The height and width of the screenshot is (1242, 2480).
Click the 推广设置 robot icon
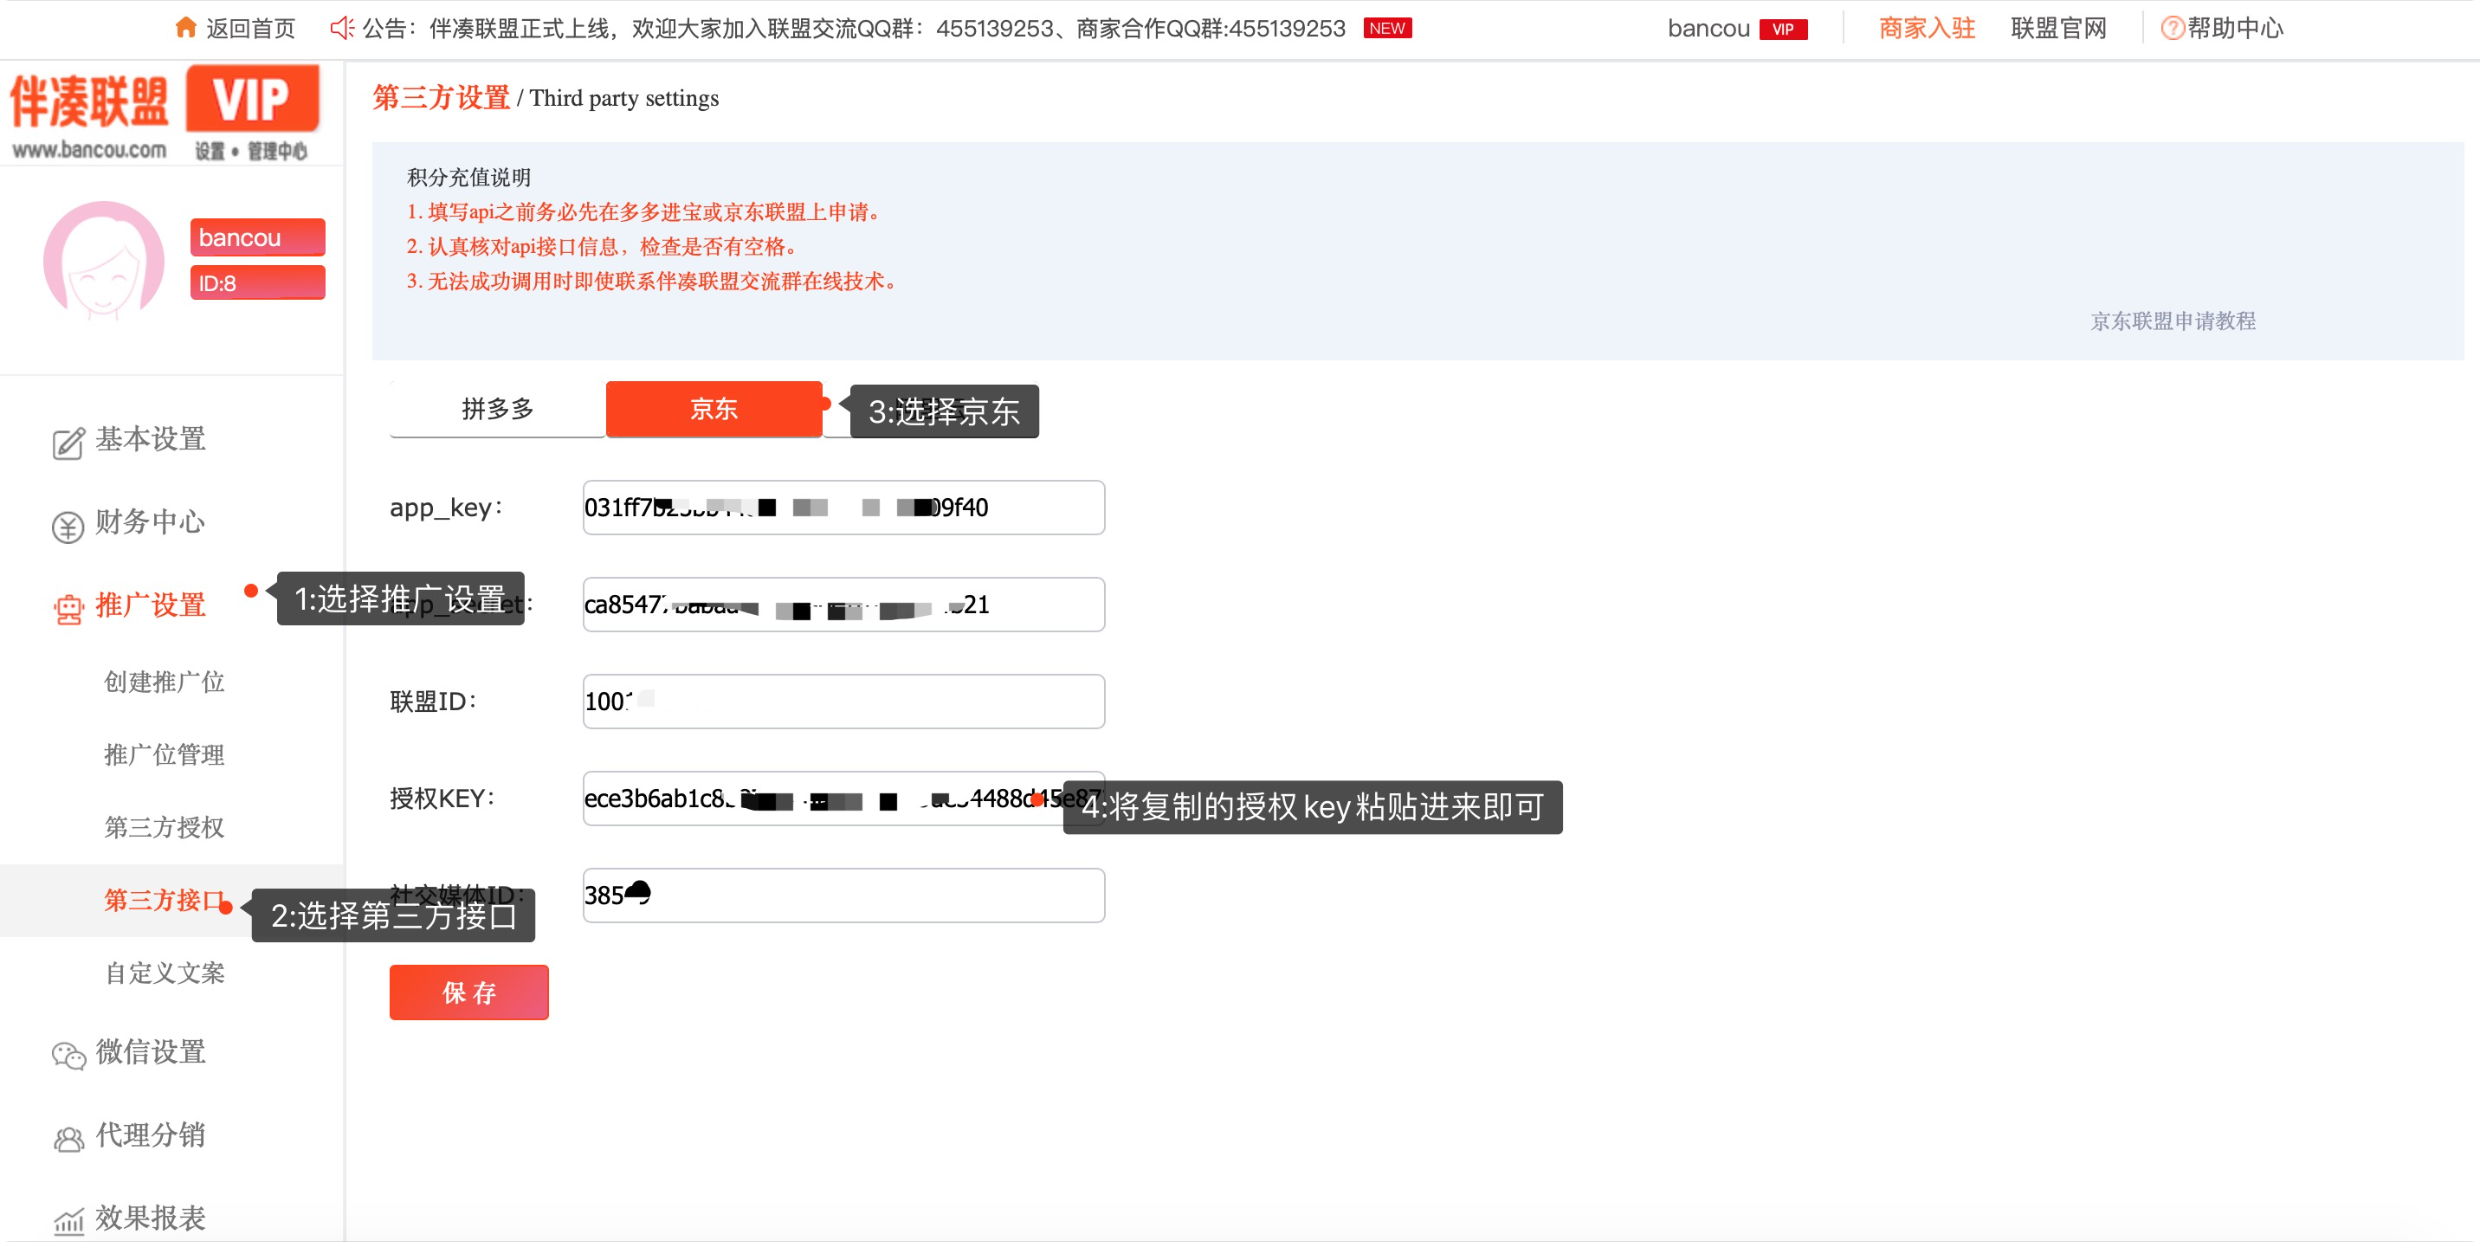coord(68,609)
